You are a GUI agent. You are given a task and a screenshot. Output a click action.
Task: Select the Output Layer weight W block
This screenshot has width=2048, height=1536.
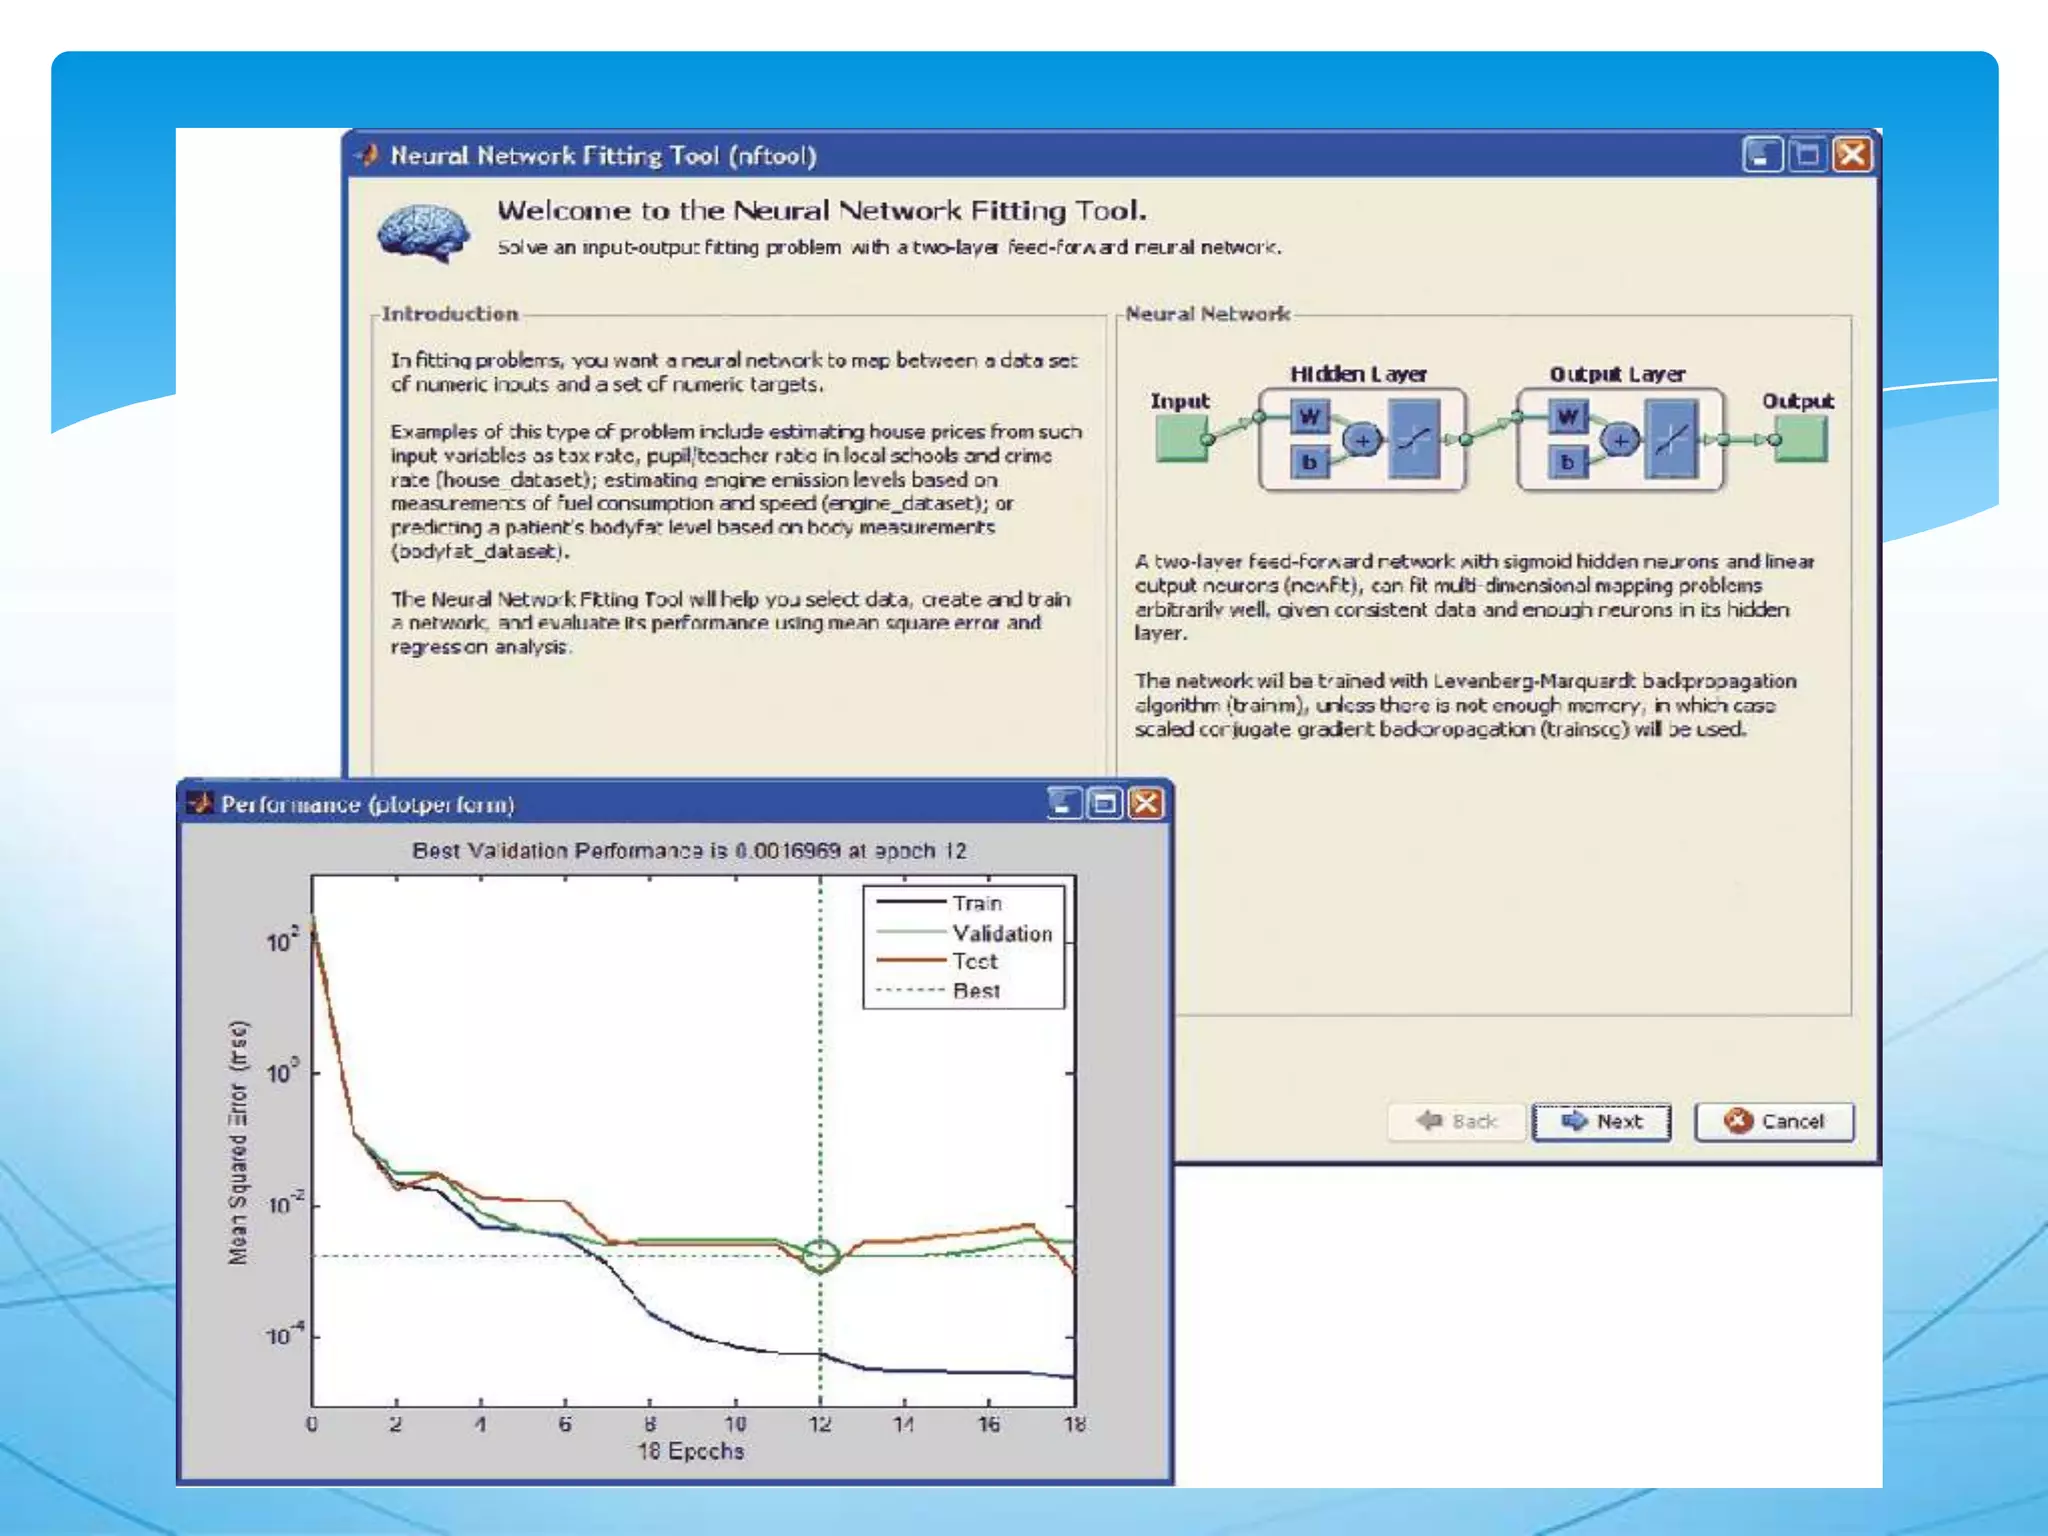pyautogui.click(x=1568, y=416)
